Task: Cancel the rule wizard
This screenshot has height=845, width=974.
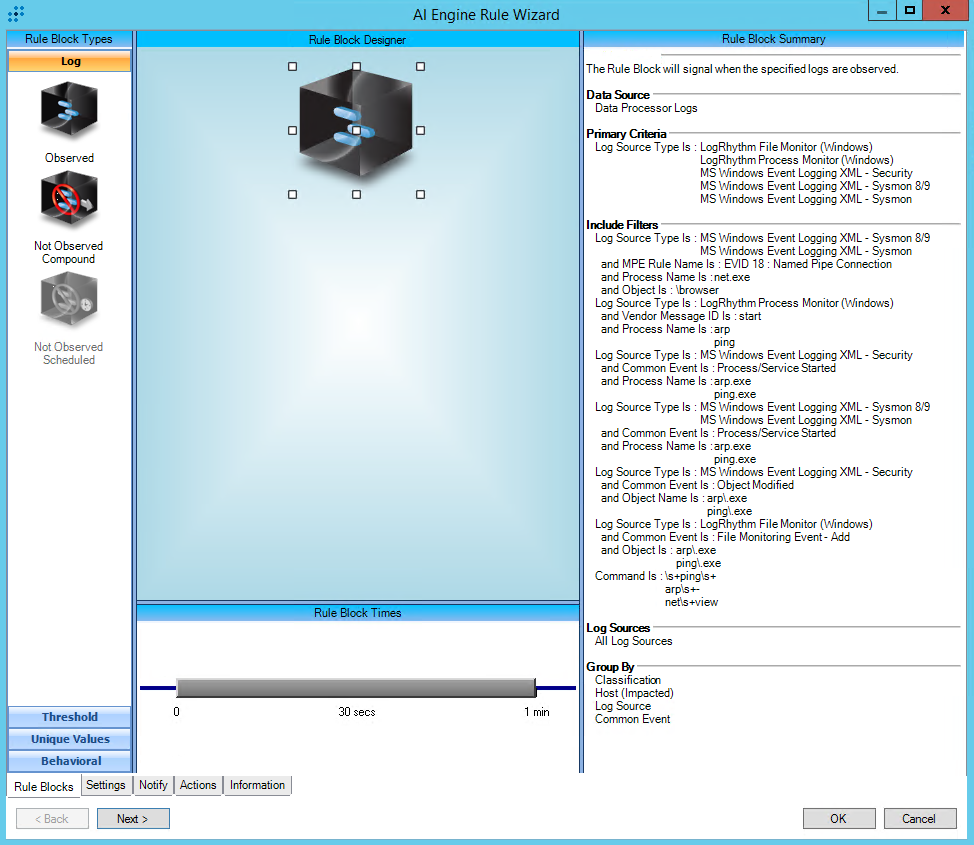Action: tap(919, 818)
